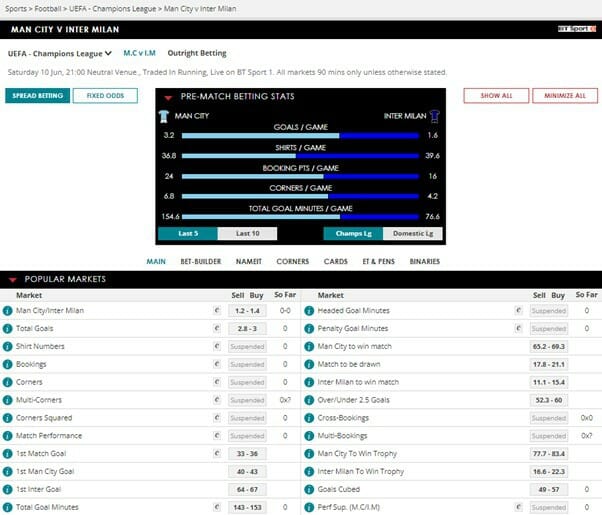
Task: Show Champs Lg statistics
Action: click(353, 233)
